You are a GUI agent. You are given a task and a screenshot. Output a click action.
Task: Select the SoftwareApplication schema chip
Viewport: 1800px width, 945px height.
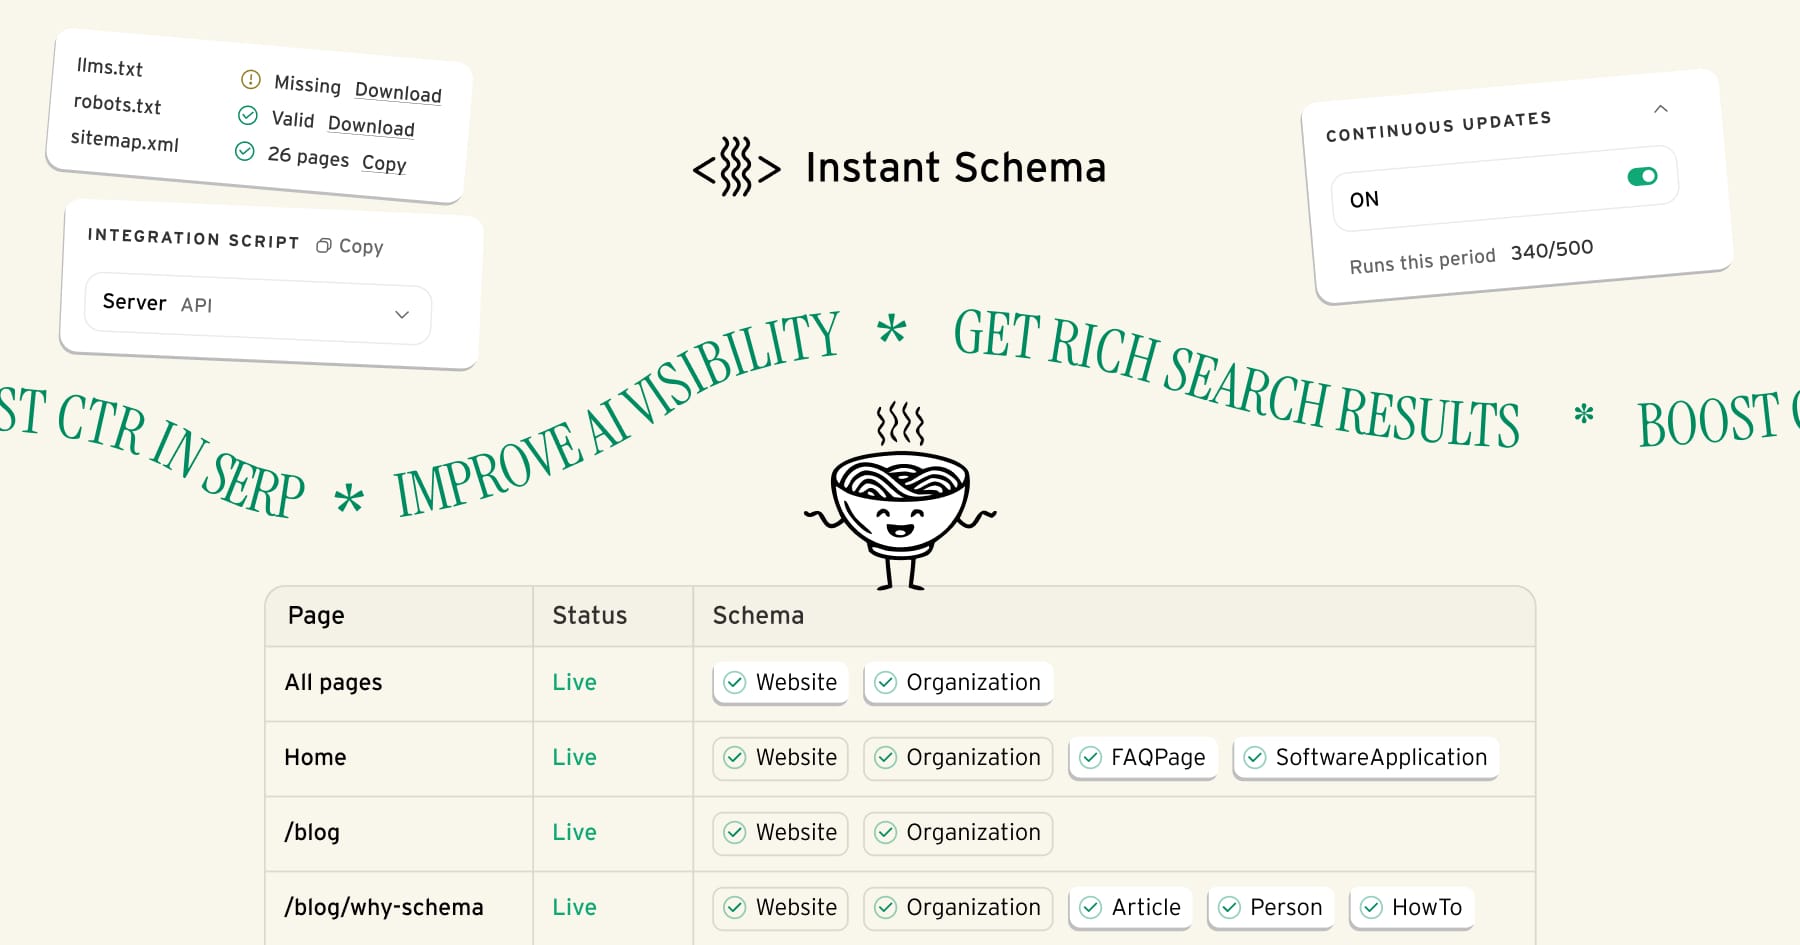(1366, 757)
